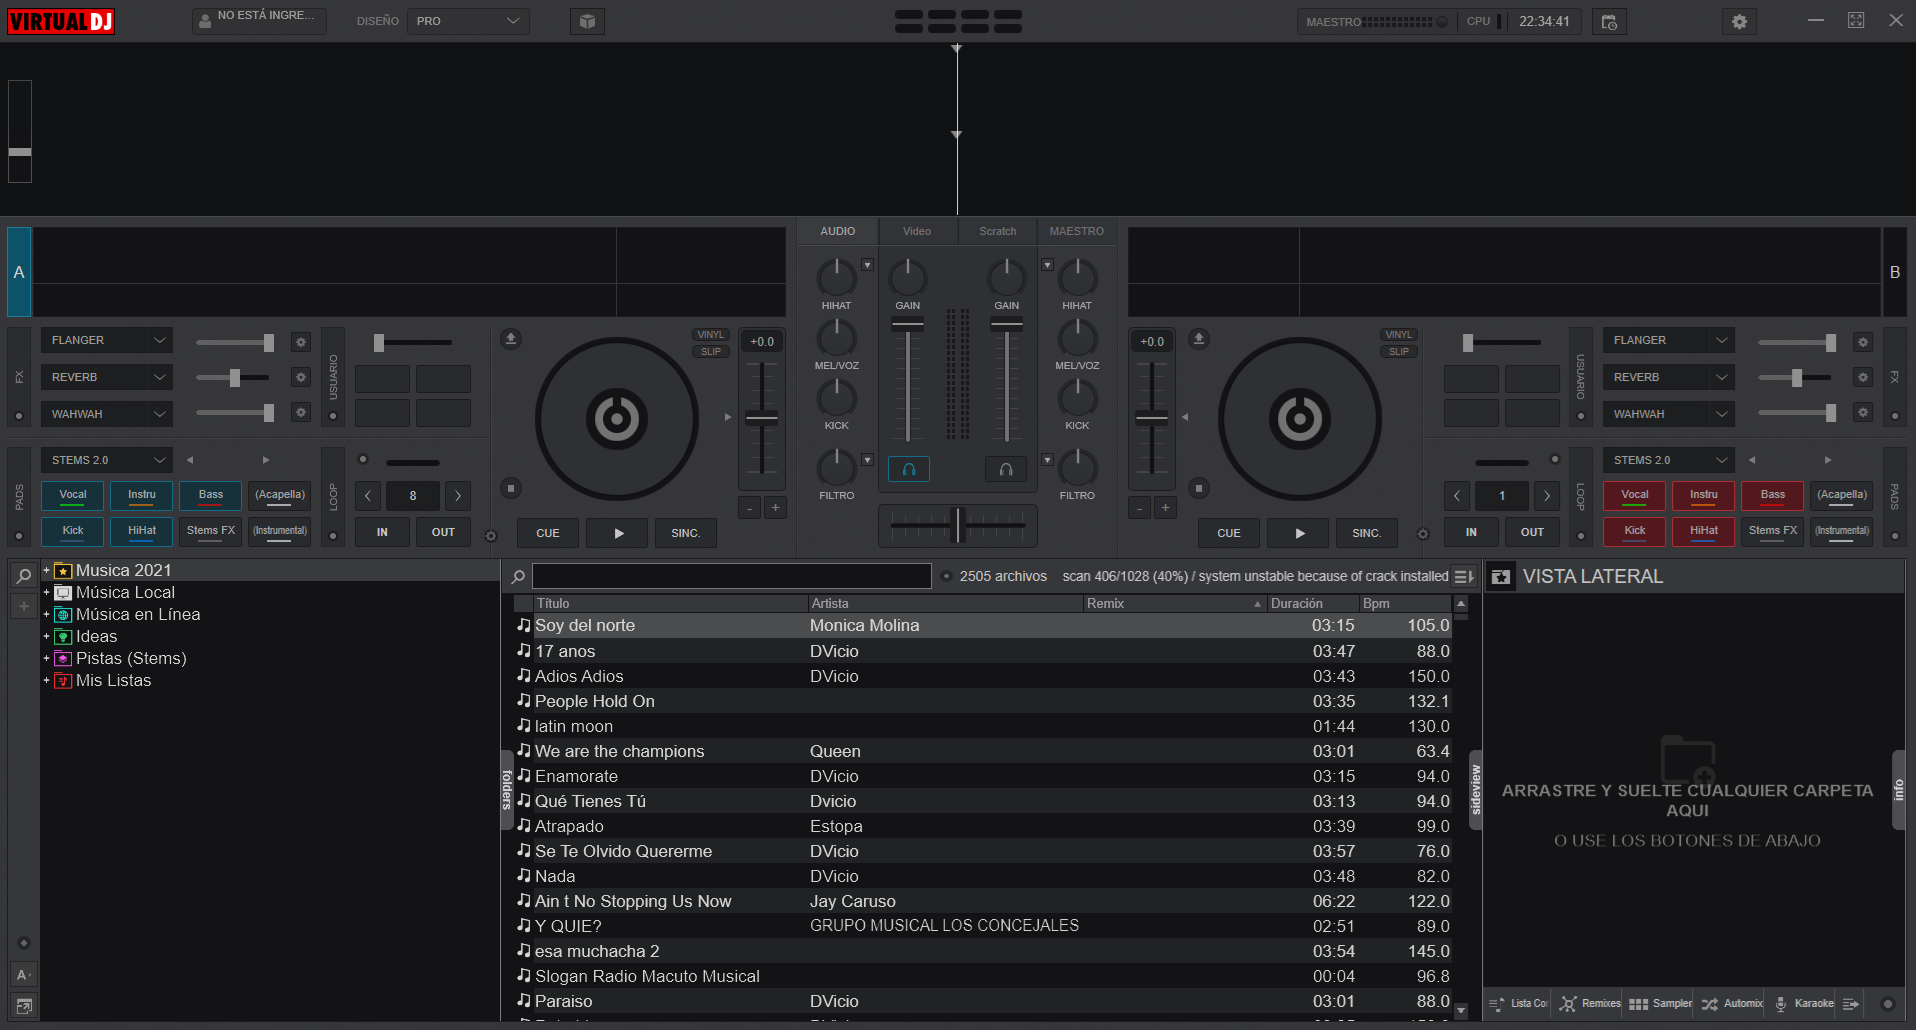This screenshot has width=1916, height=1030.
Task: Expand the Musica 2021 folder
Action: (46, 570)
